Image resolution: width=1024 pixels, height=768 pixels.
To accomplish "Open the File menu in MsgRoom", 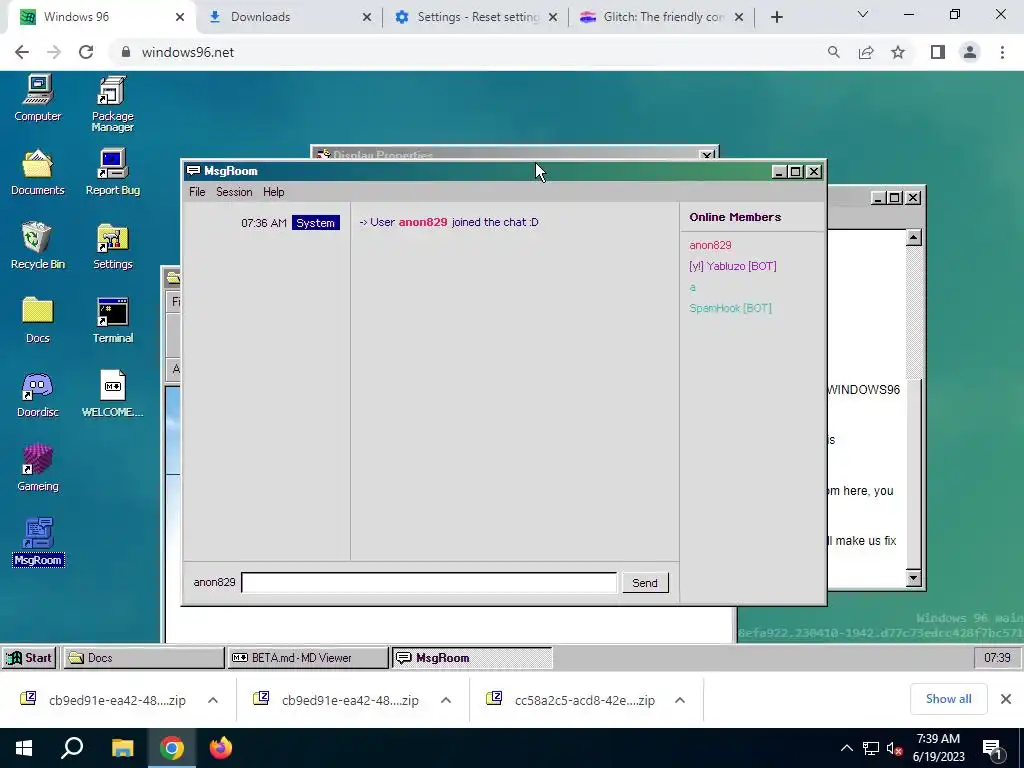I will click(197, 192).
